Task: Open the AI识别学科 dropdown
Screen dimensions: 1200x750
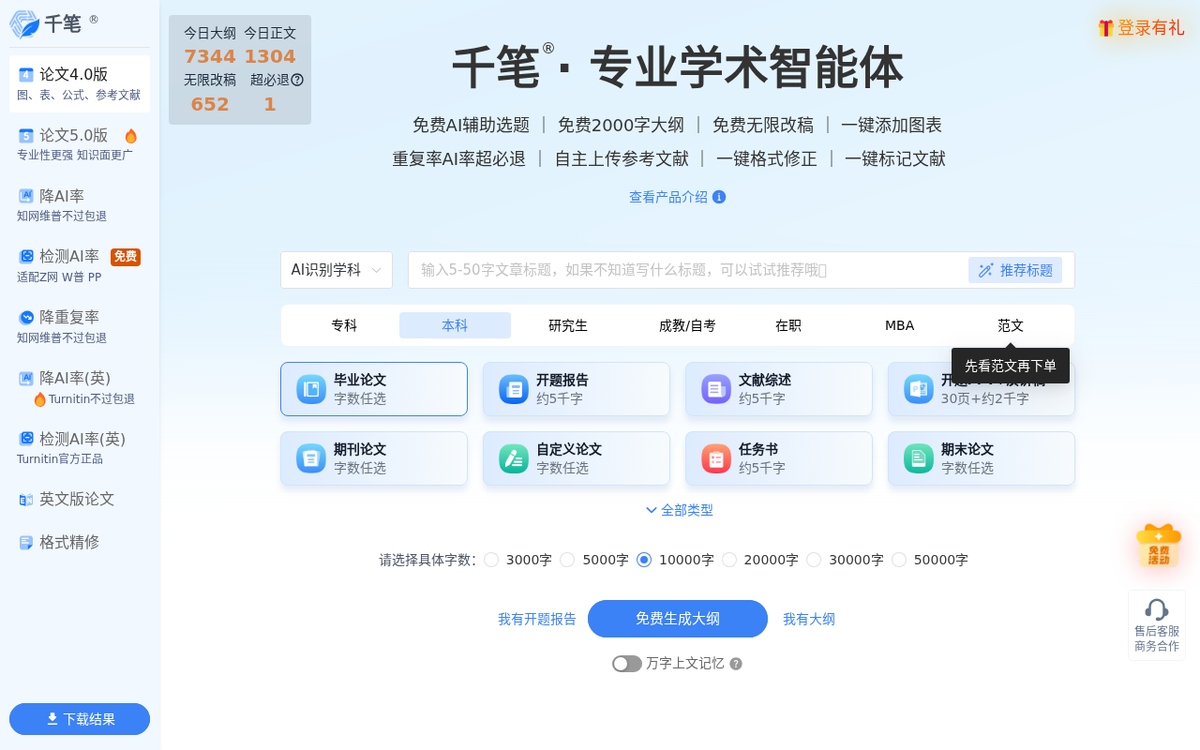Action: point(336,270)
